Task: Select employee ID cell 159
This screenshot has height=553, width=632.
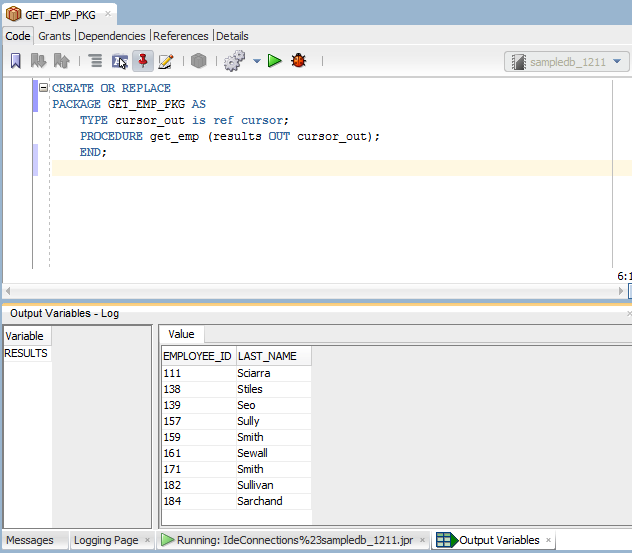Action: (x=199, y=437)
